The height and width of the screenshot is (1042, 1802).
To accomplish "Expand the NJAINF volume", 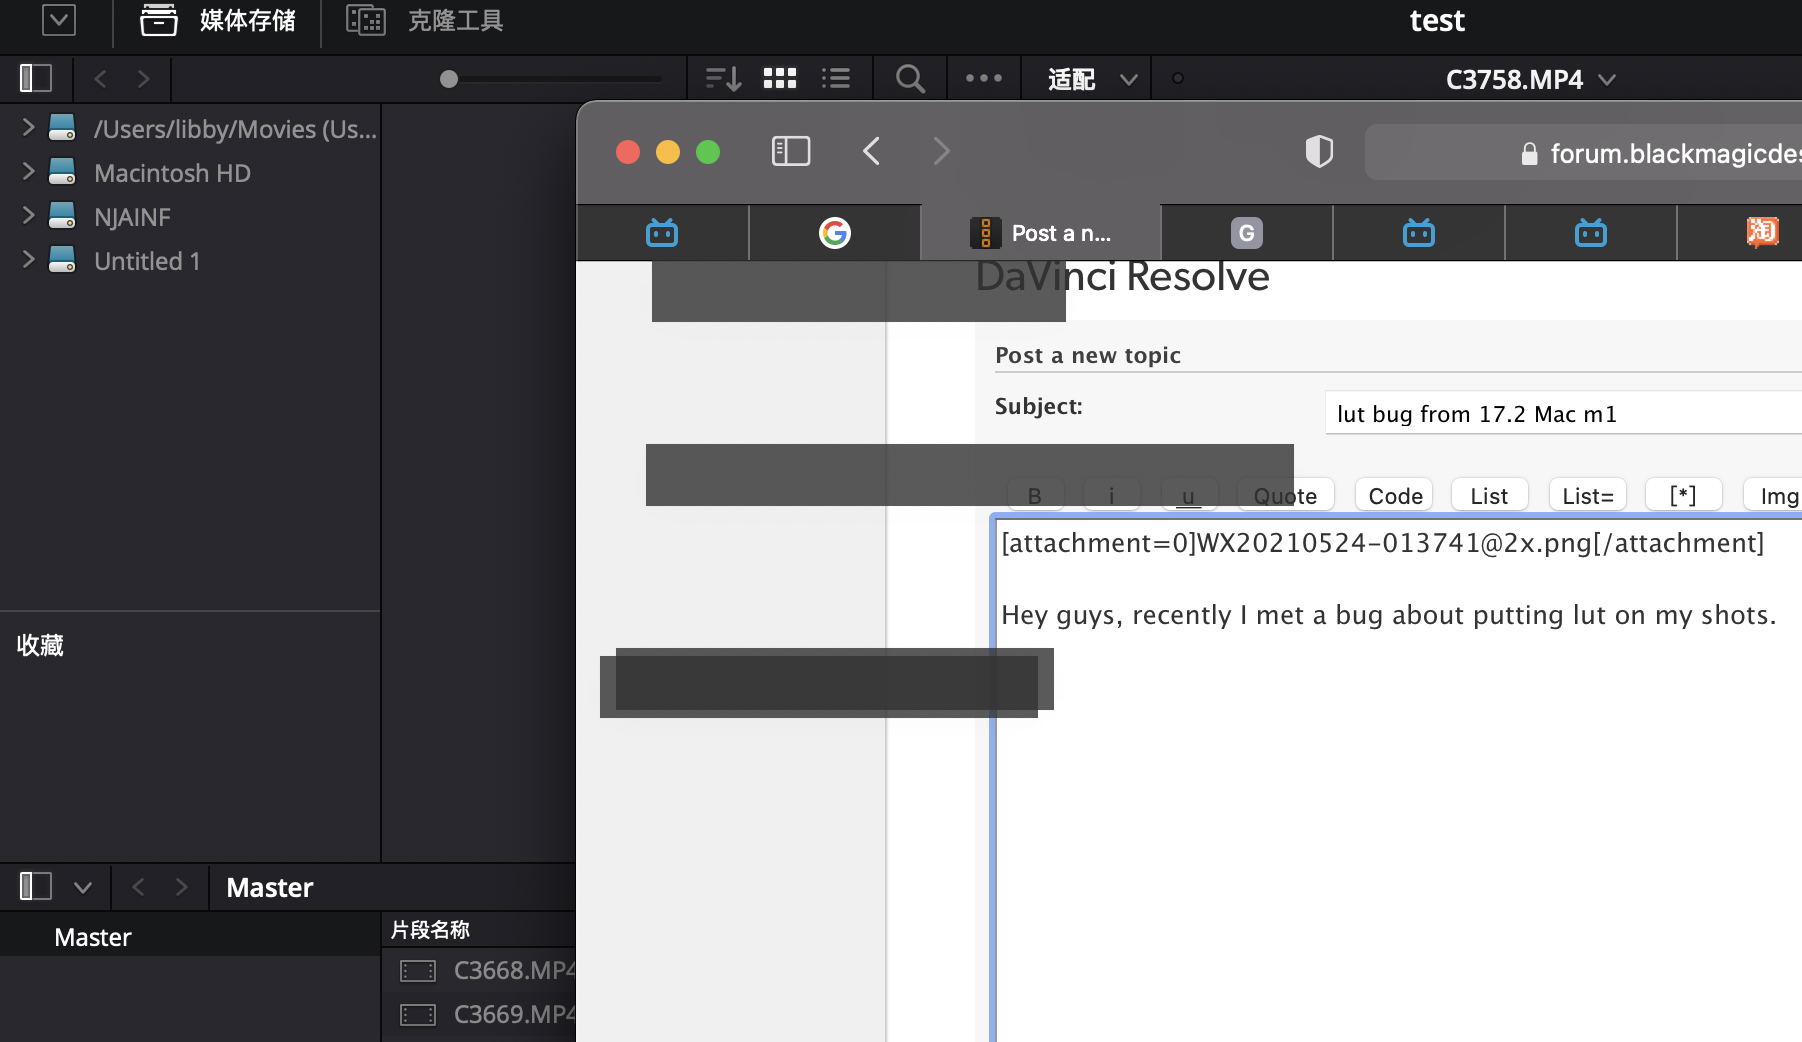I will (28, 215).
